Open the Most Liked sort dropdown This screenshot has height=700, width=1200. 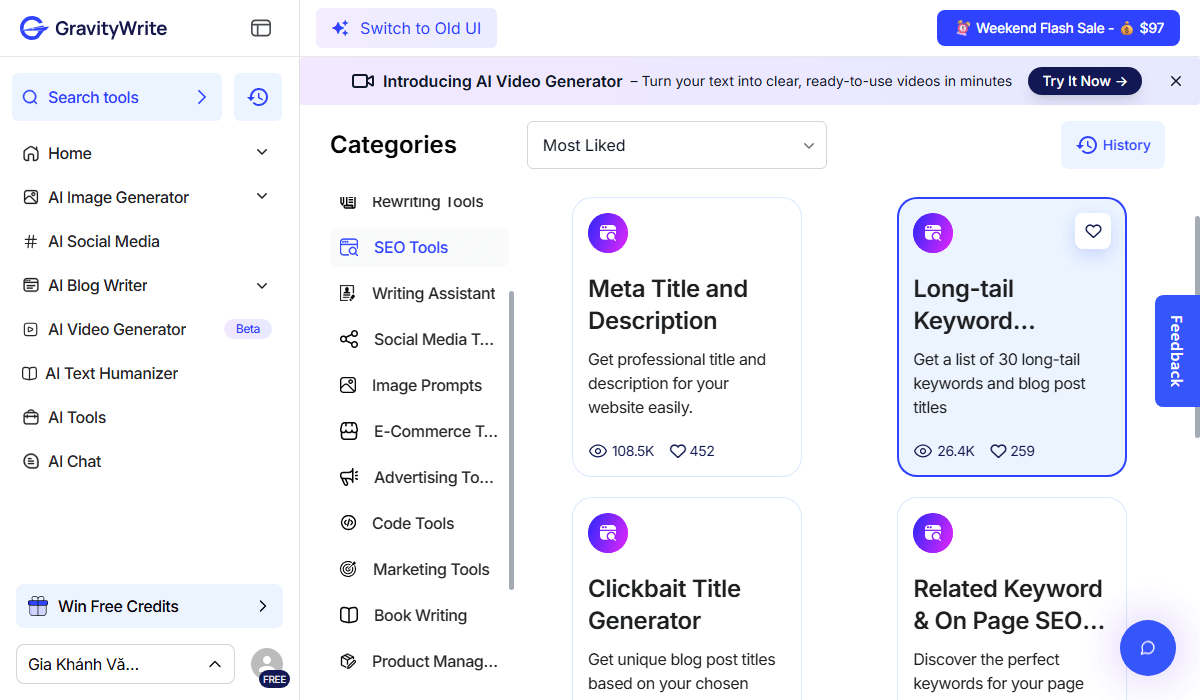click(677, 145)
